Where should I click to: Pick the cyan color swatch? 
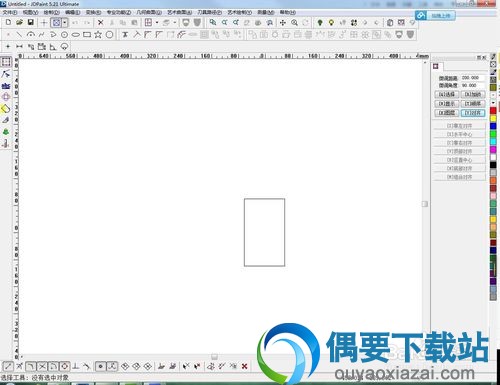pyautogui.click(x=493, y=142)
